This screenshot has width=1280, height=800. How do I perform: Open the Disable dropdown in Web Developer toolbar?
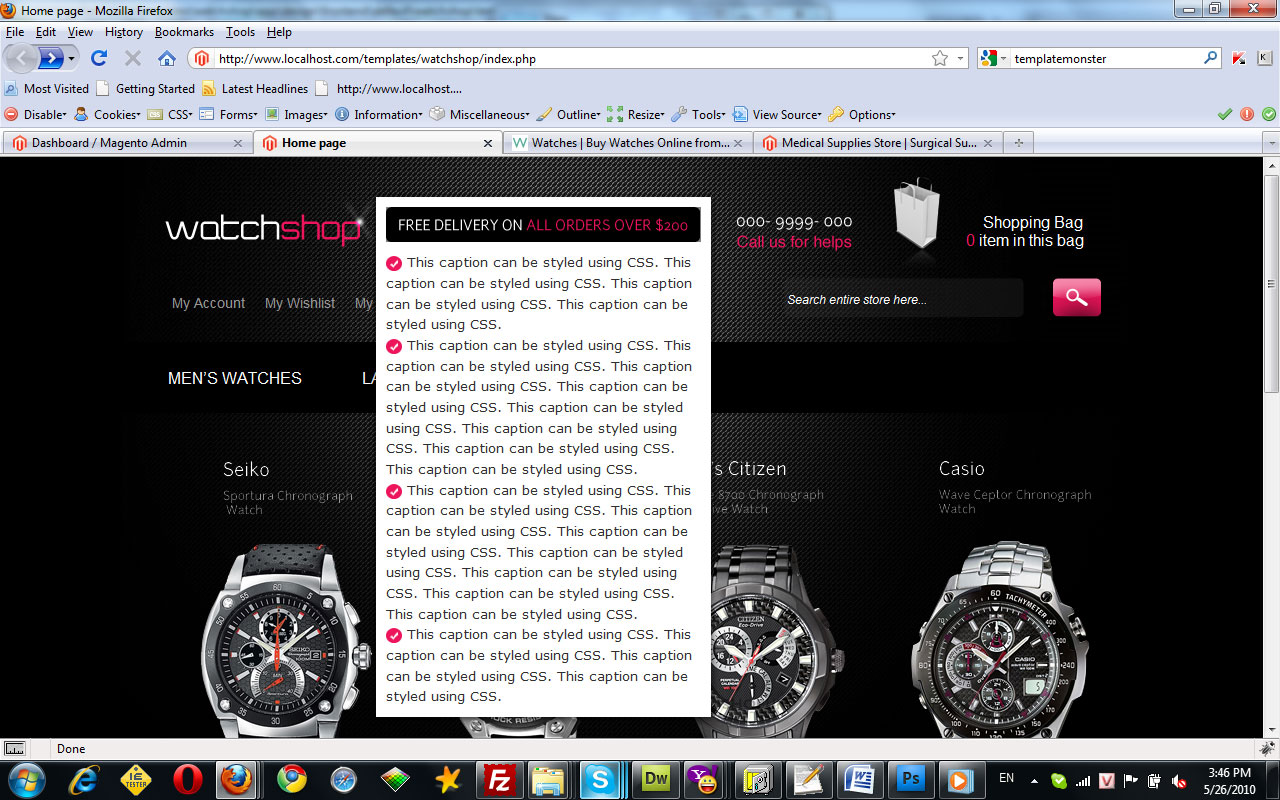point(36,114)
